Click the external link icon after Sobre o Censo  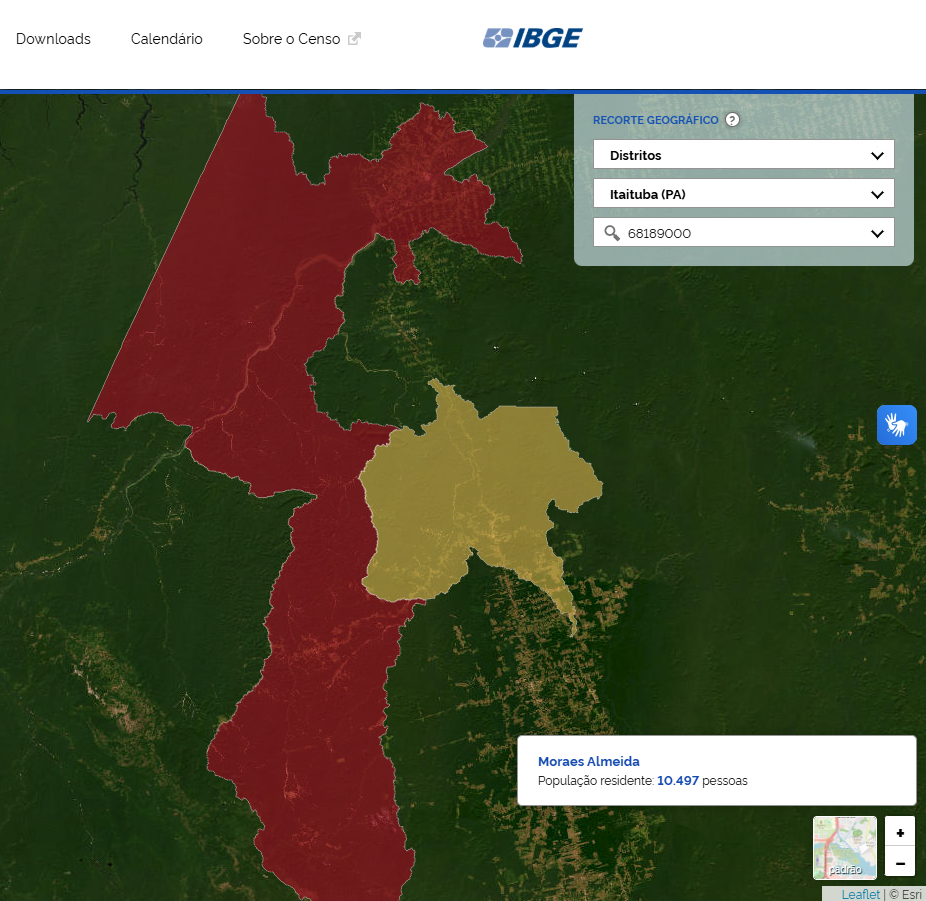coord(354,39)
